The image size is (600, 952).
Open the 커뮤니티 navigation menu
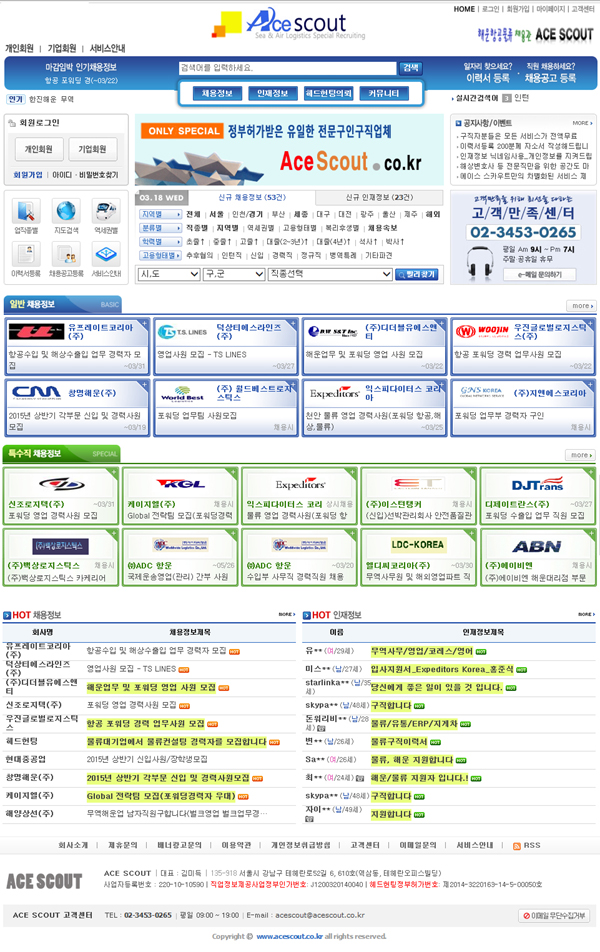coord(384,93)
